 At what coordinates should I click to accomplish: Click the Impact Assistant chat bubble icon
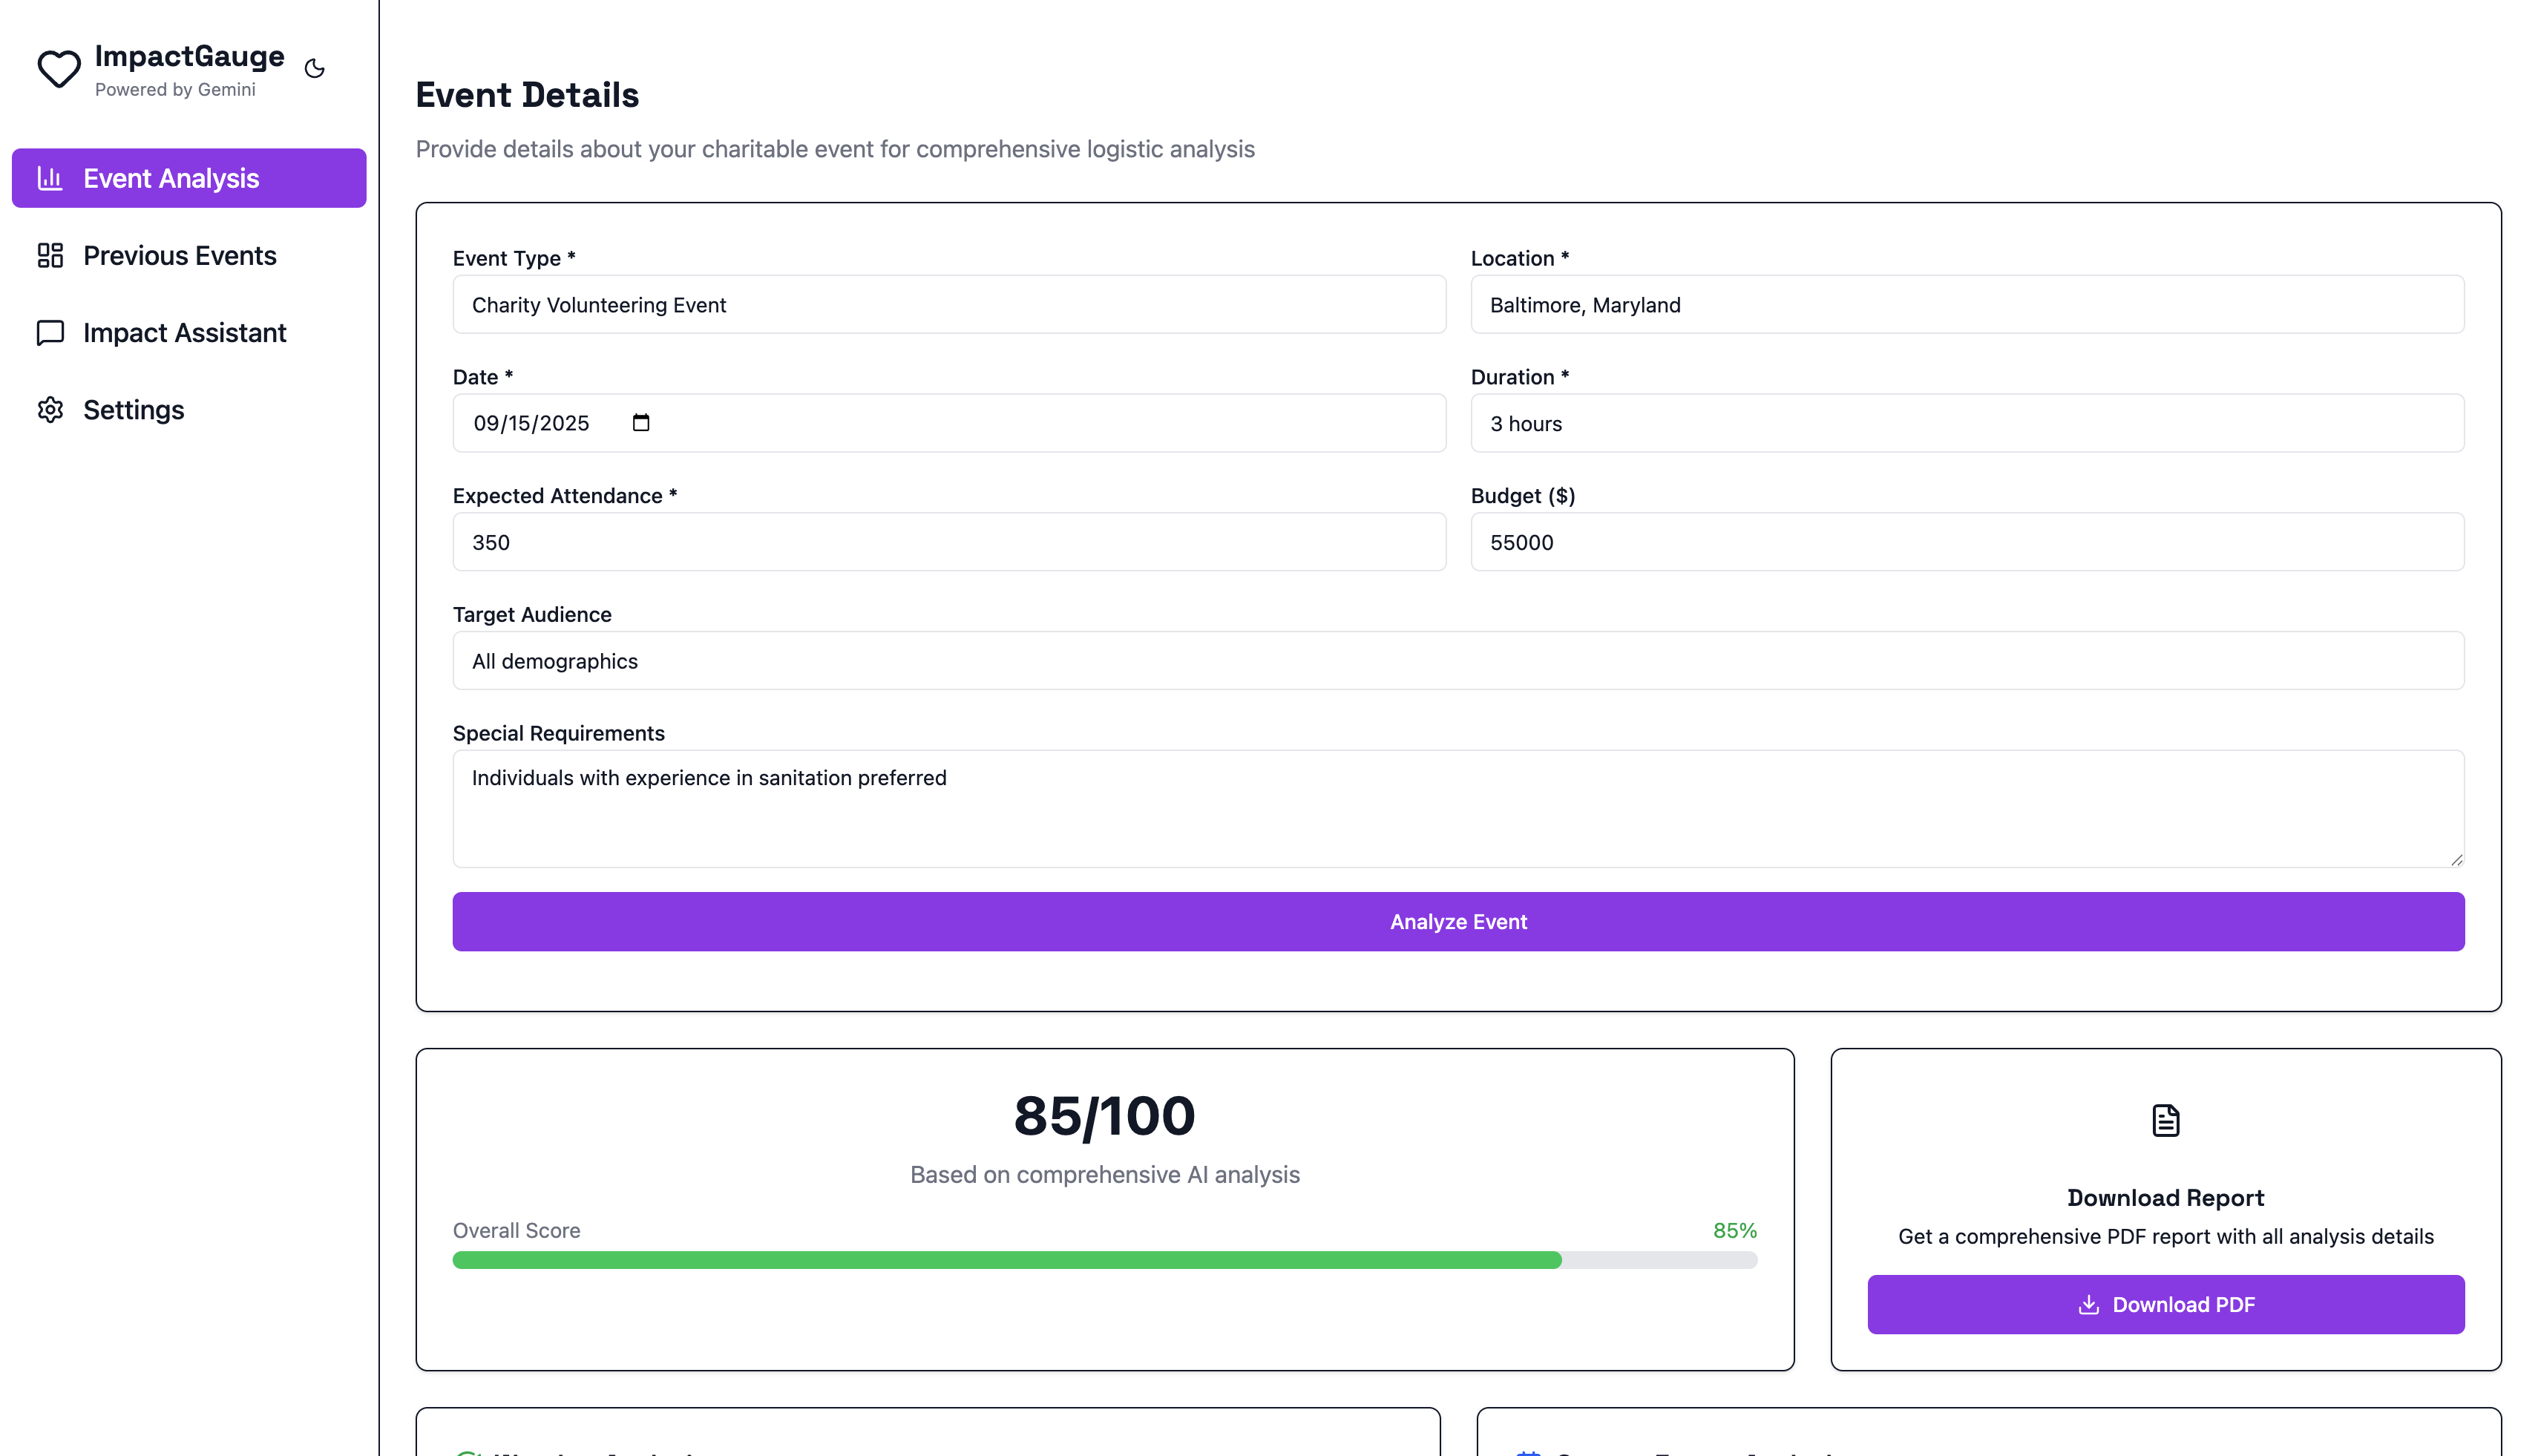point(50,332)
